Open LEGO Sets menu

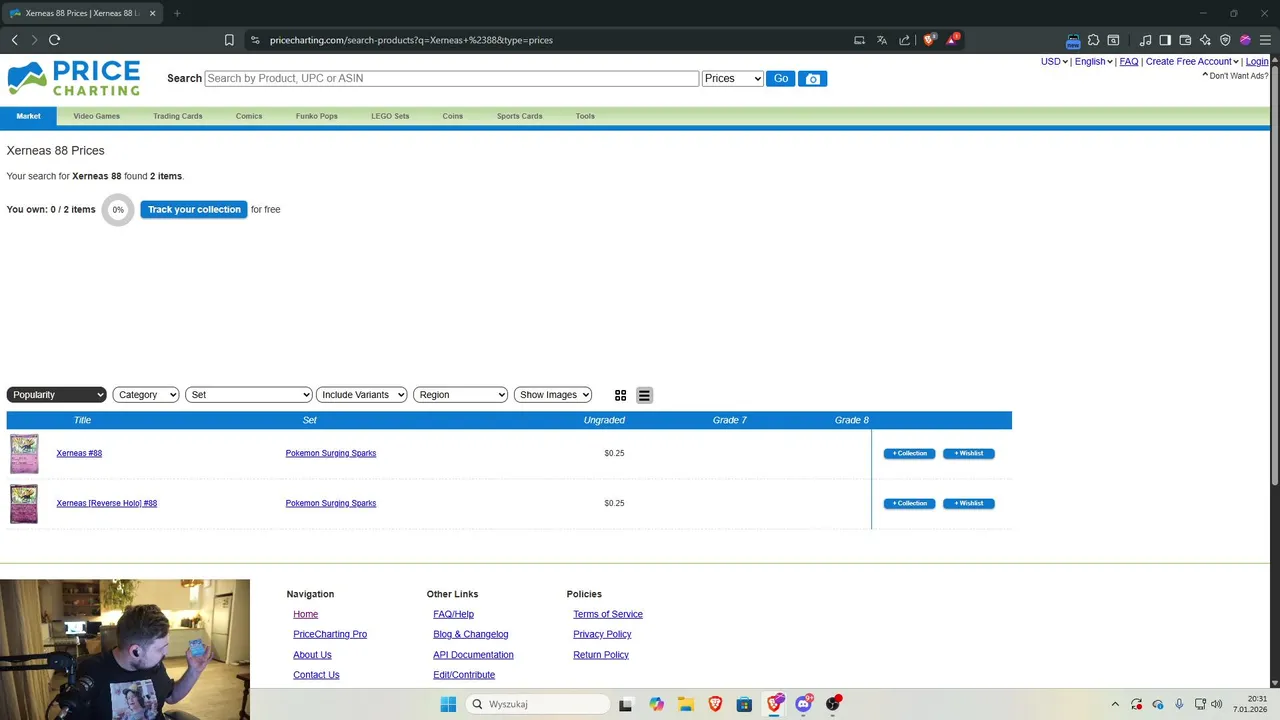coord(390,116)
